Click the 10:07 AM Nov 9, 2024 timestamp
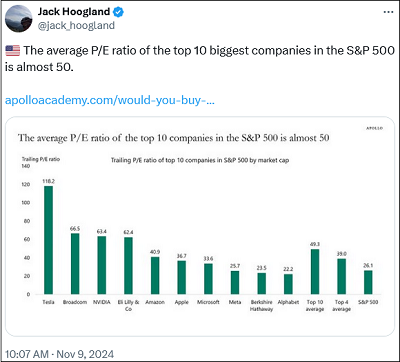This screenshot has height=362, width=400. click(59, 354)
